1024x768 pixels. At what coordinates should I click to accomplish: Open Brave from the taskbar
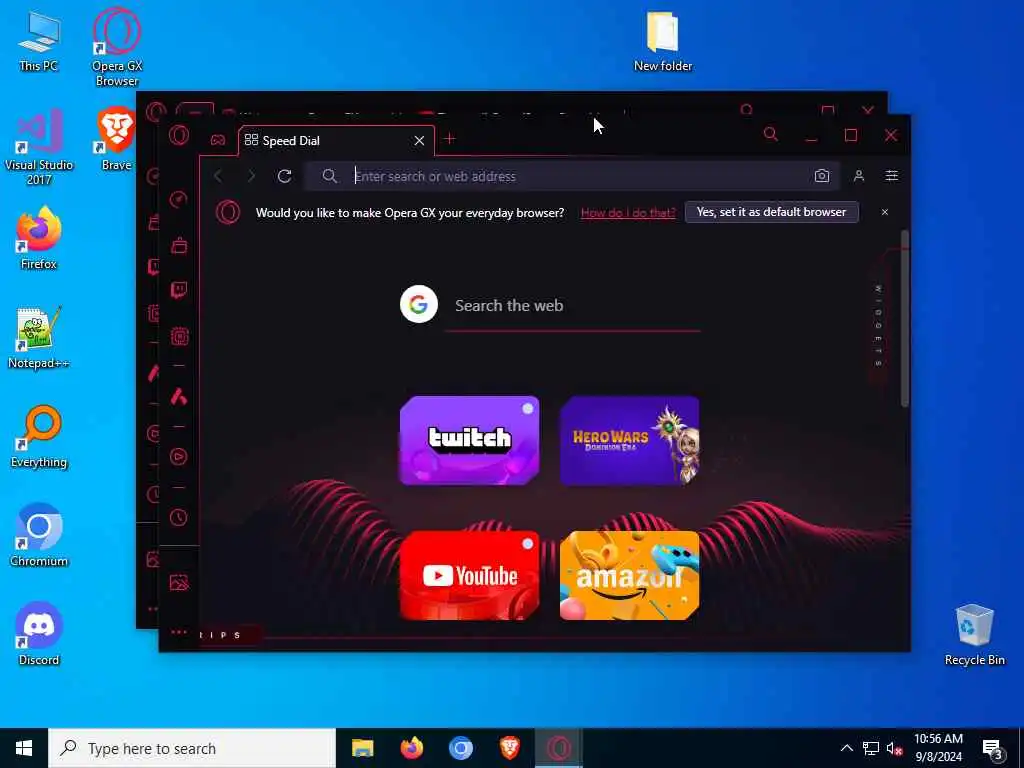tap(509, 748)
